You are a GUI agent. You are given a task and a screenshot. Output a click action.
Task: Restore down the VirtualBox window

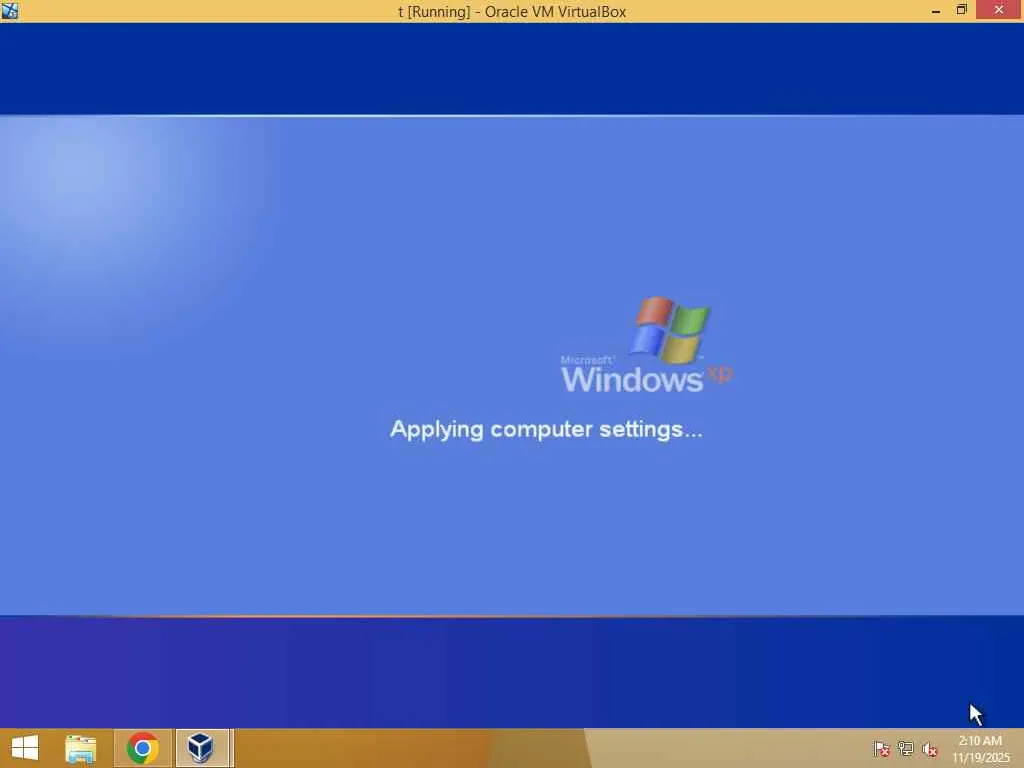coord(961,10)
